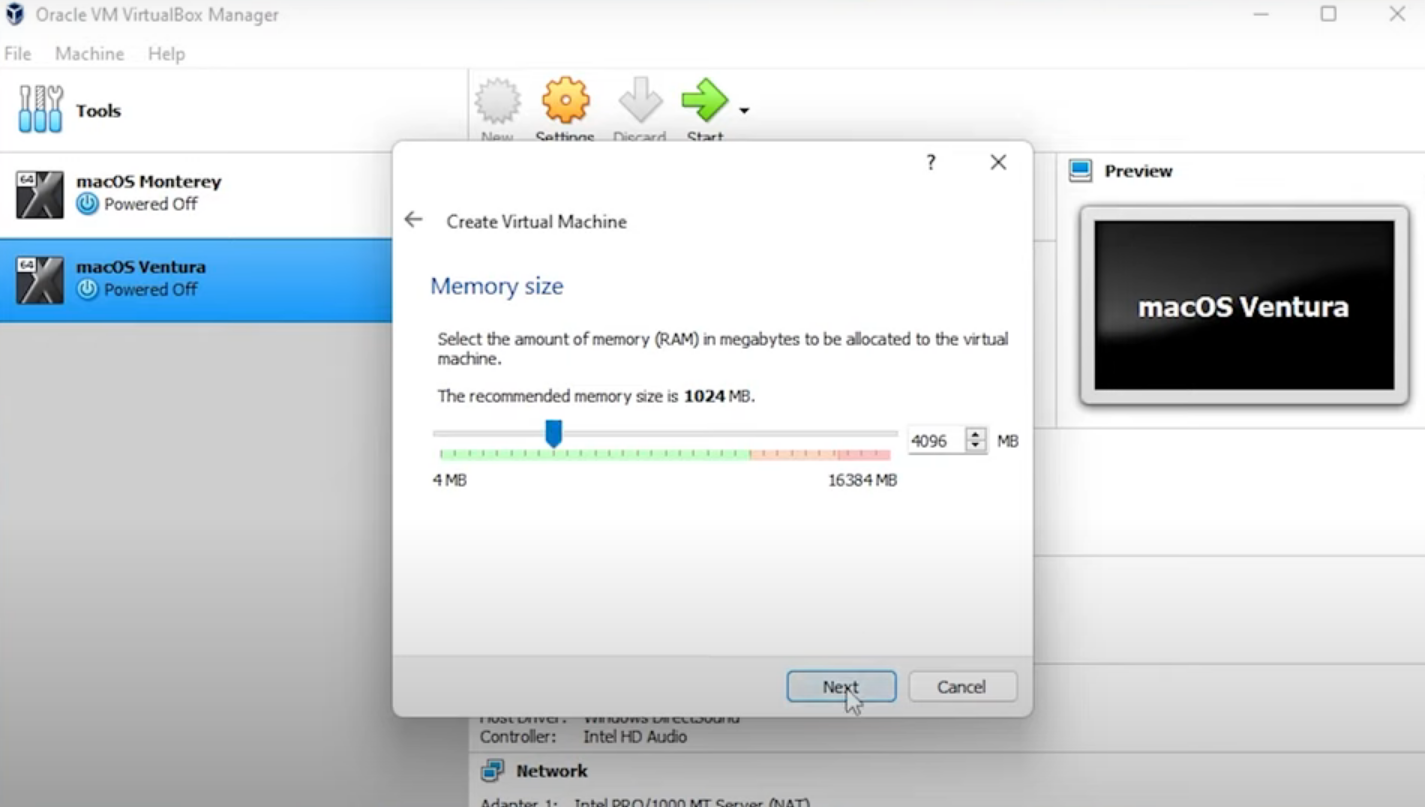Viewport: 1425px width, 807px height.
Task: Click the memory slider handle
Action: tap(553, 434)
